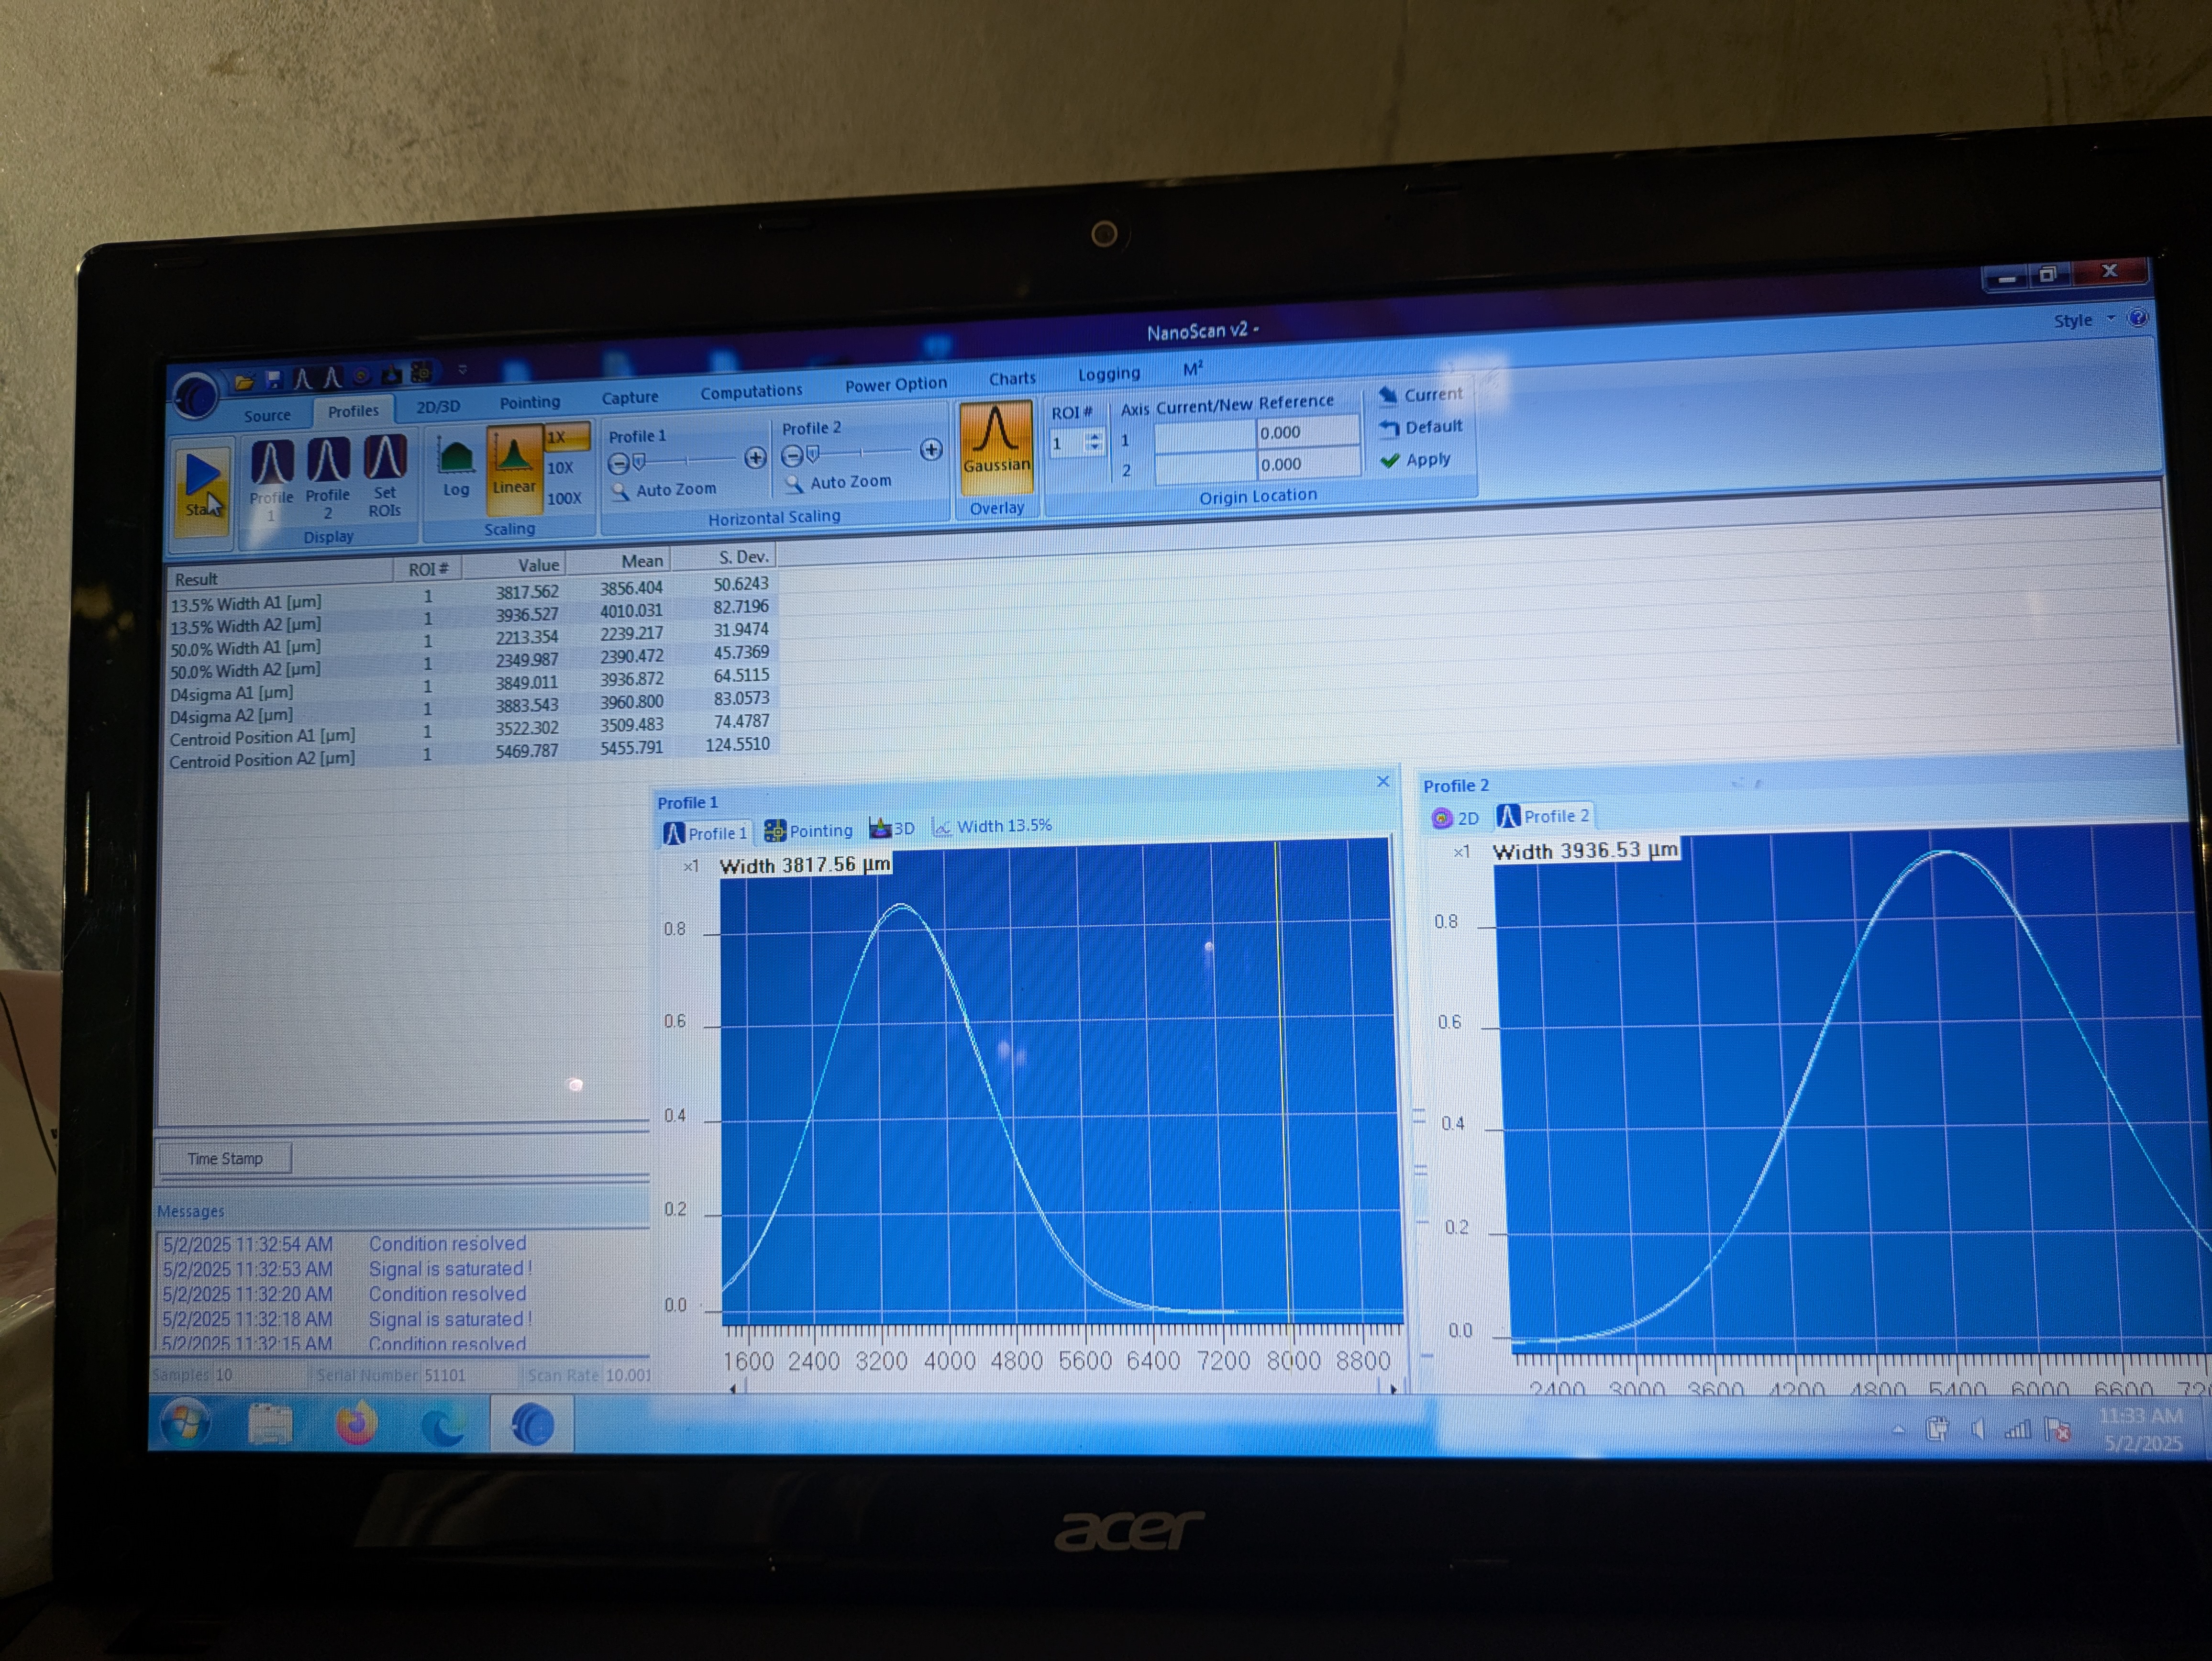Select the 3D tab in Profile 1 panel
2212x1661 pixels.
tap(892, 828)
